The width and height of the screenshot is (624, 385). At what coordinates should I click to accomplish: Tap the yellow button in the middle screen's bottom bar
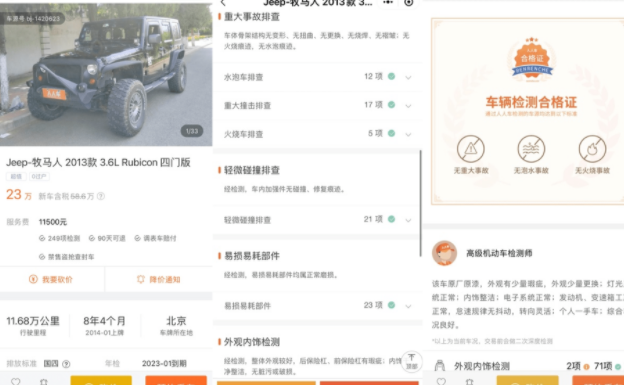pos(266,383)
